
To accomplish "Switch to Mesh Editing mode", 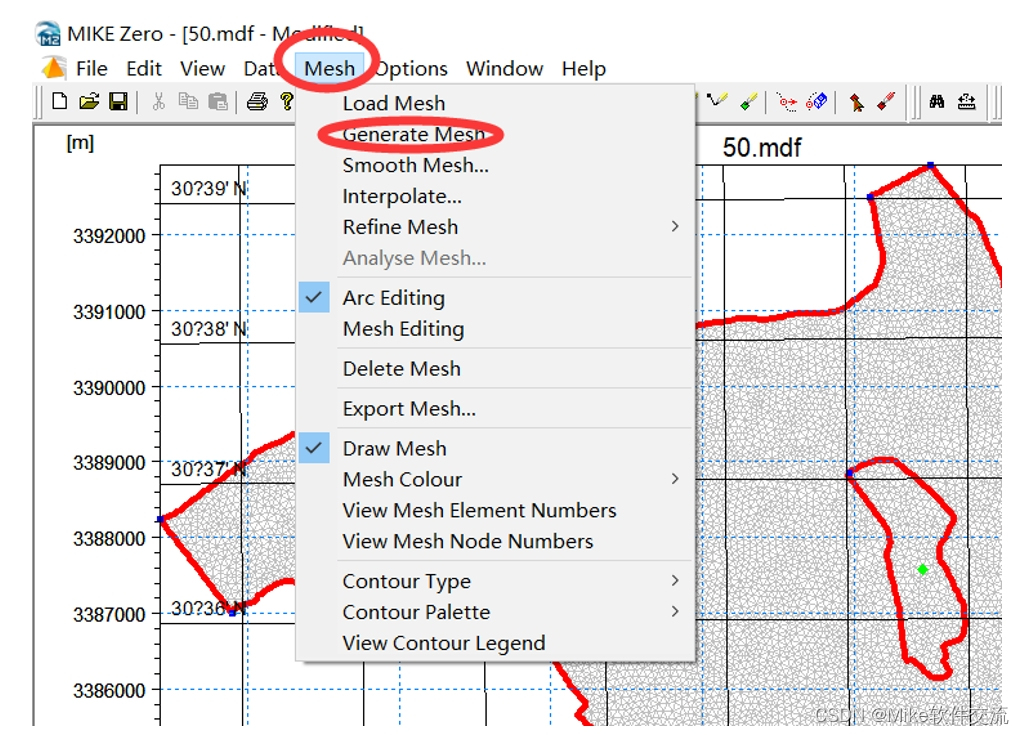I will [x=404, y=329].
